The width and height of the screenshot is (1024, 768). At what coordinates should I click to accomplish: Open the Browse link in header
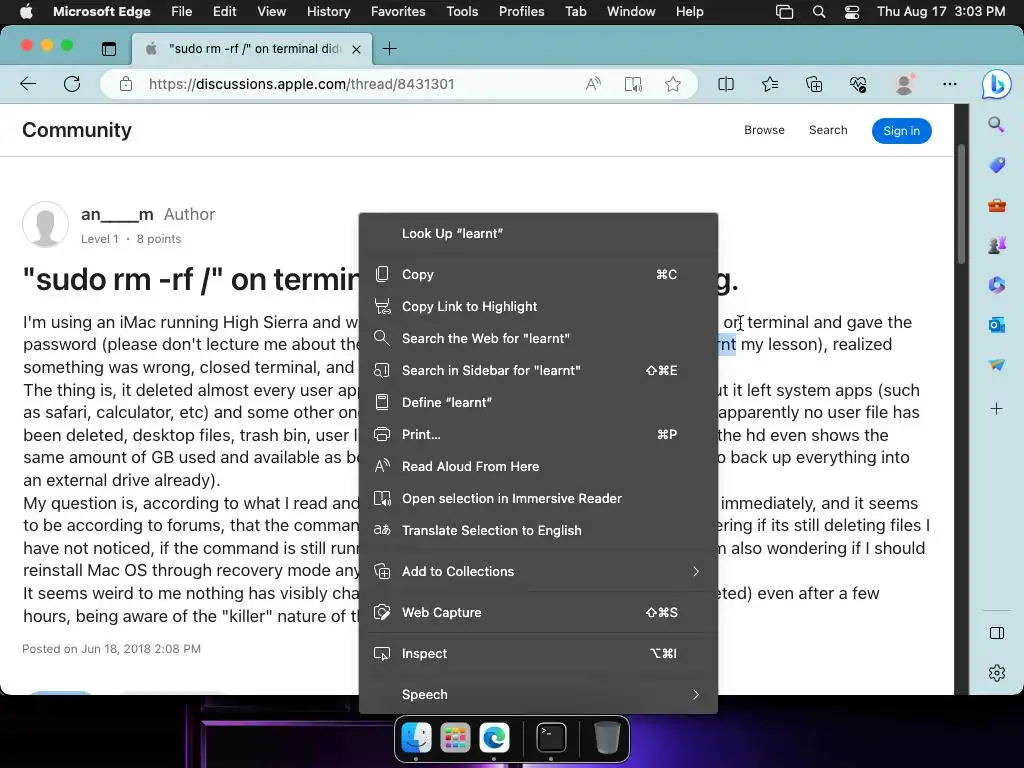coord(764,130)
